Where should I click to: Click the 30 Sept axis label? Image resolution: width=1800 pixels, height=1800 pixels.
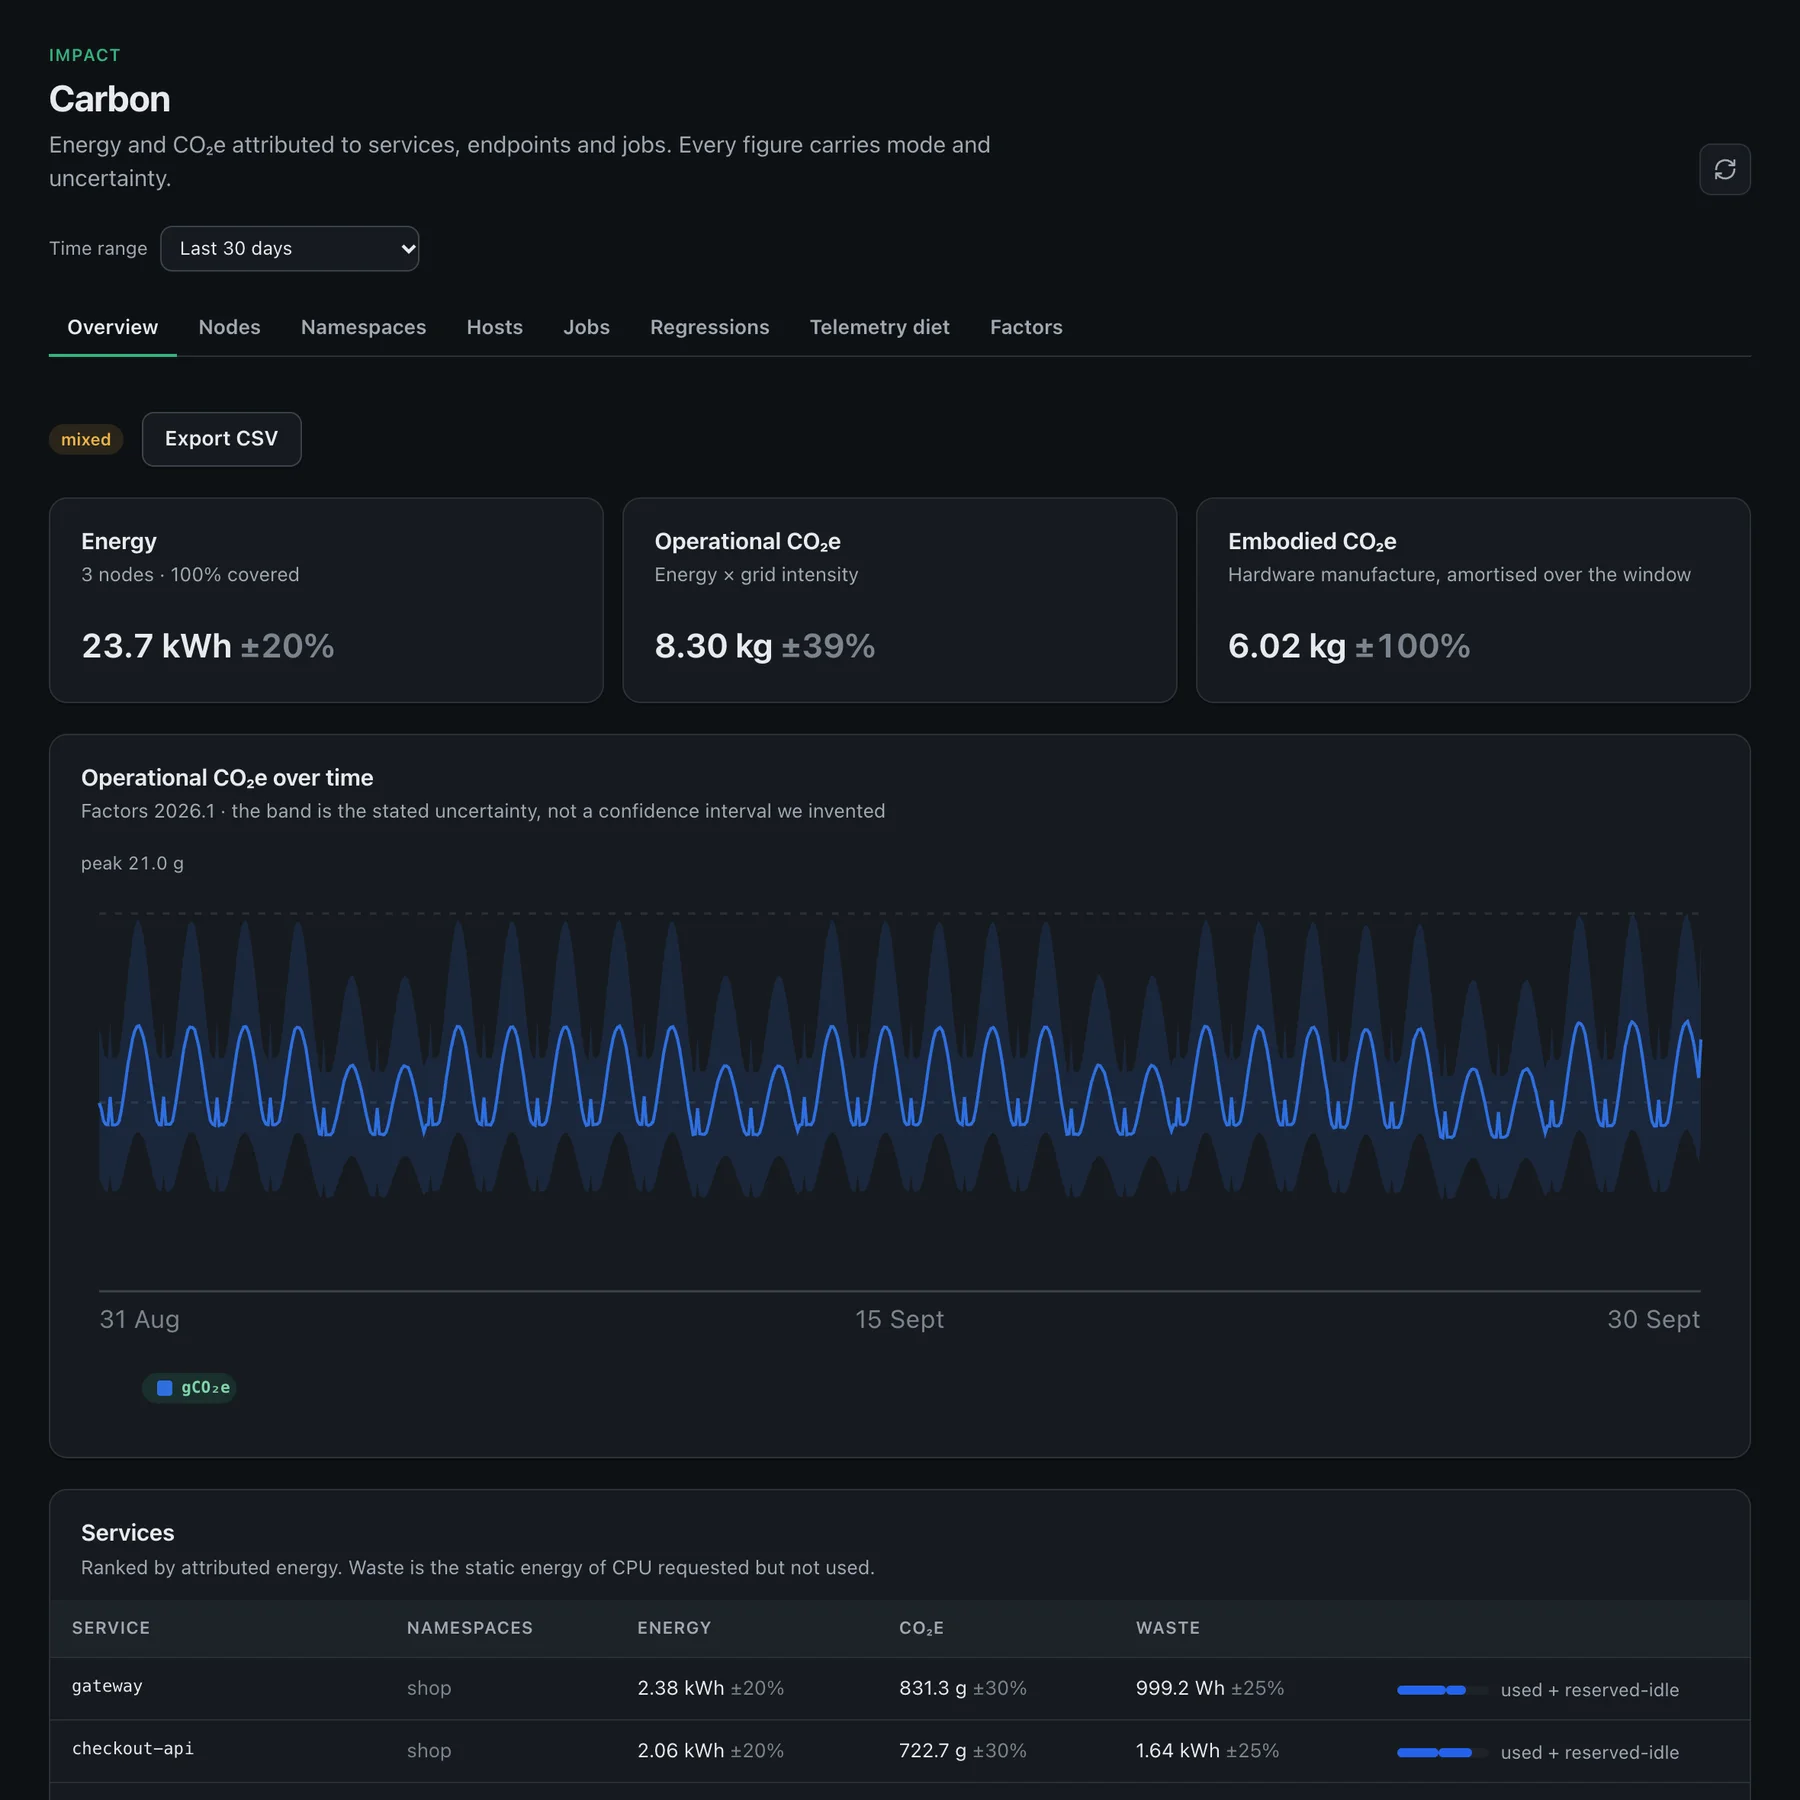click(1653, 1319)
